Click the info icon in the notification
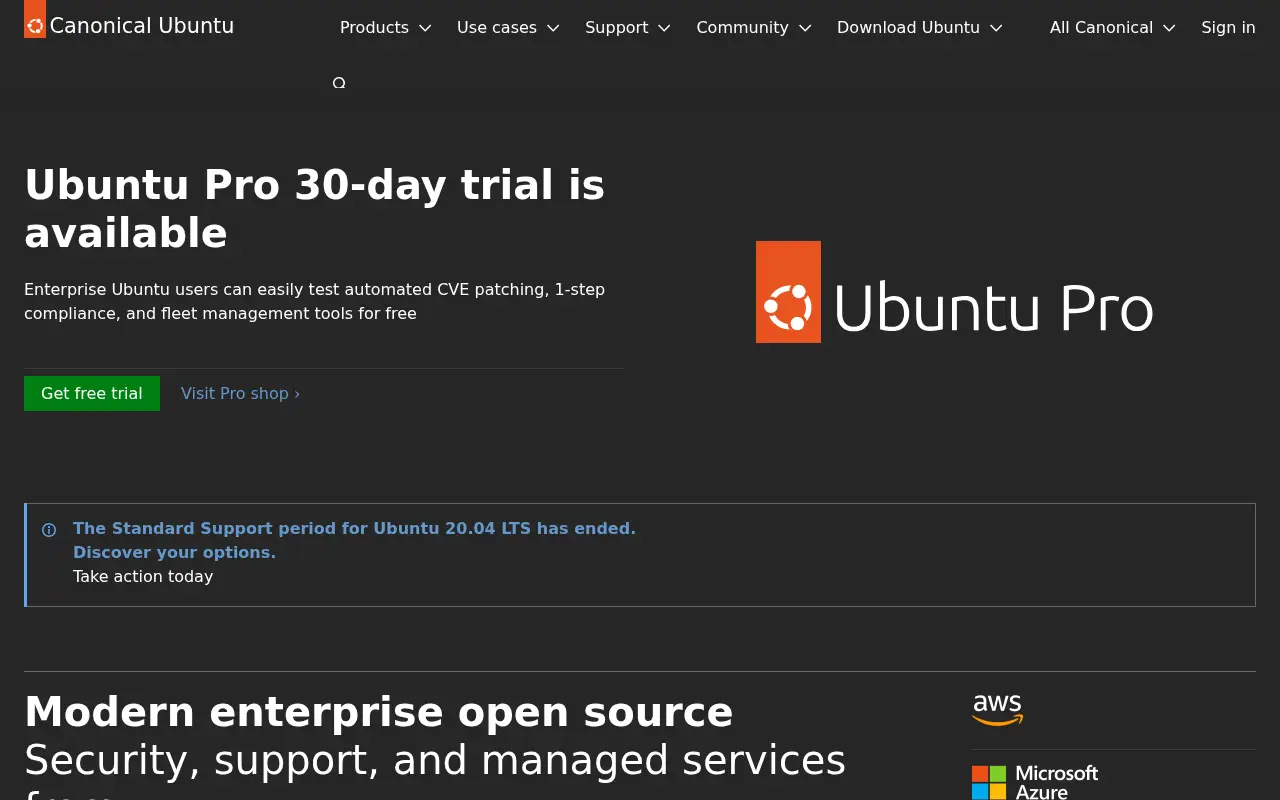 (x=49, y=530)
